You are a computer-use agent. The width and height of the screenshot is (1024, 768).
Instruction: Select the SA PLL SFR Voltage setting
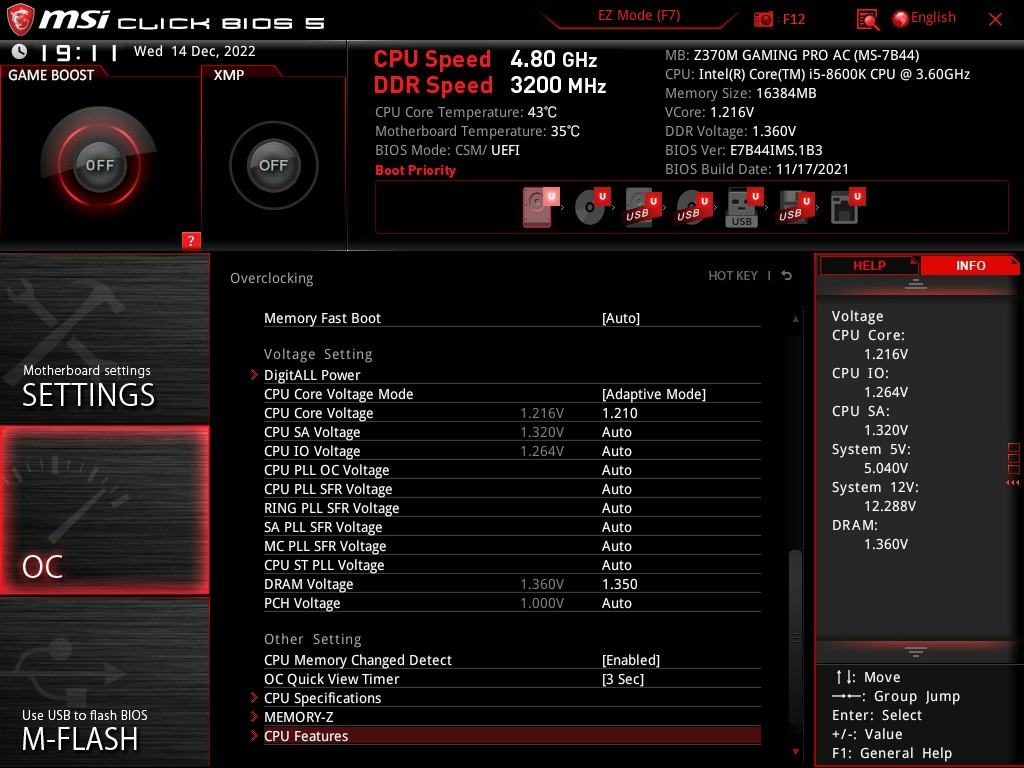(x=512, y=526)
